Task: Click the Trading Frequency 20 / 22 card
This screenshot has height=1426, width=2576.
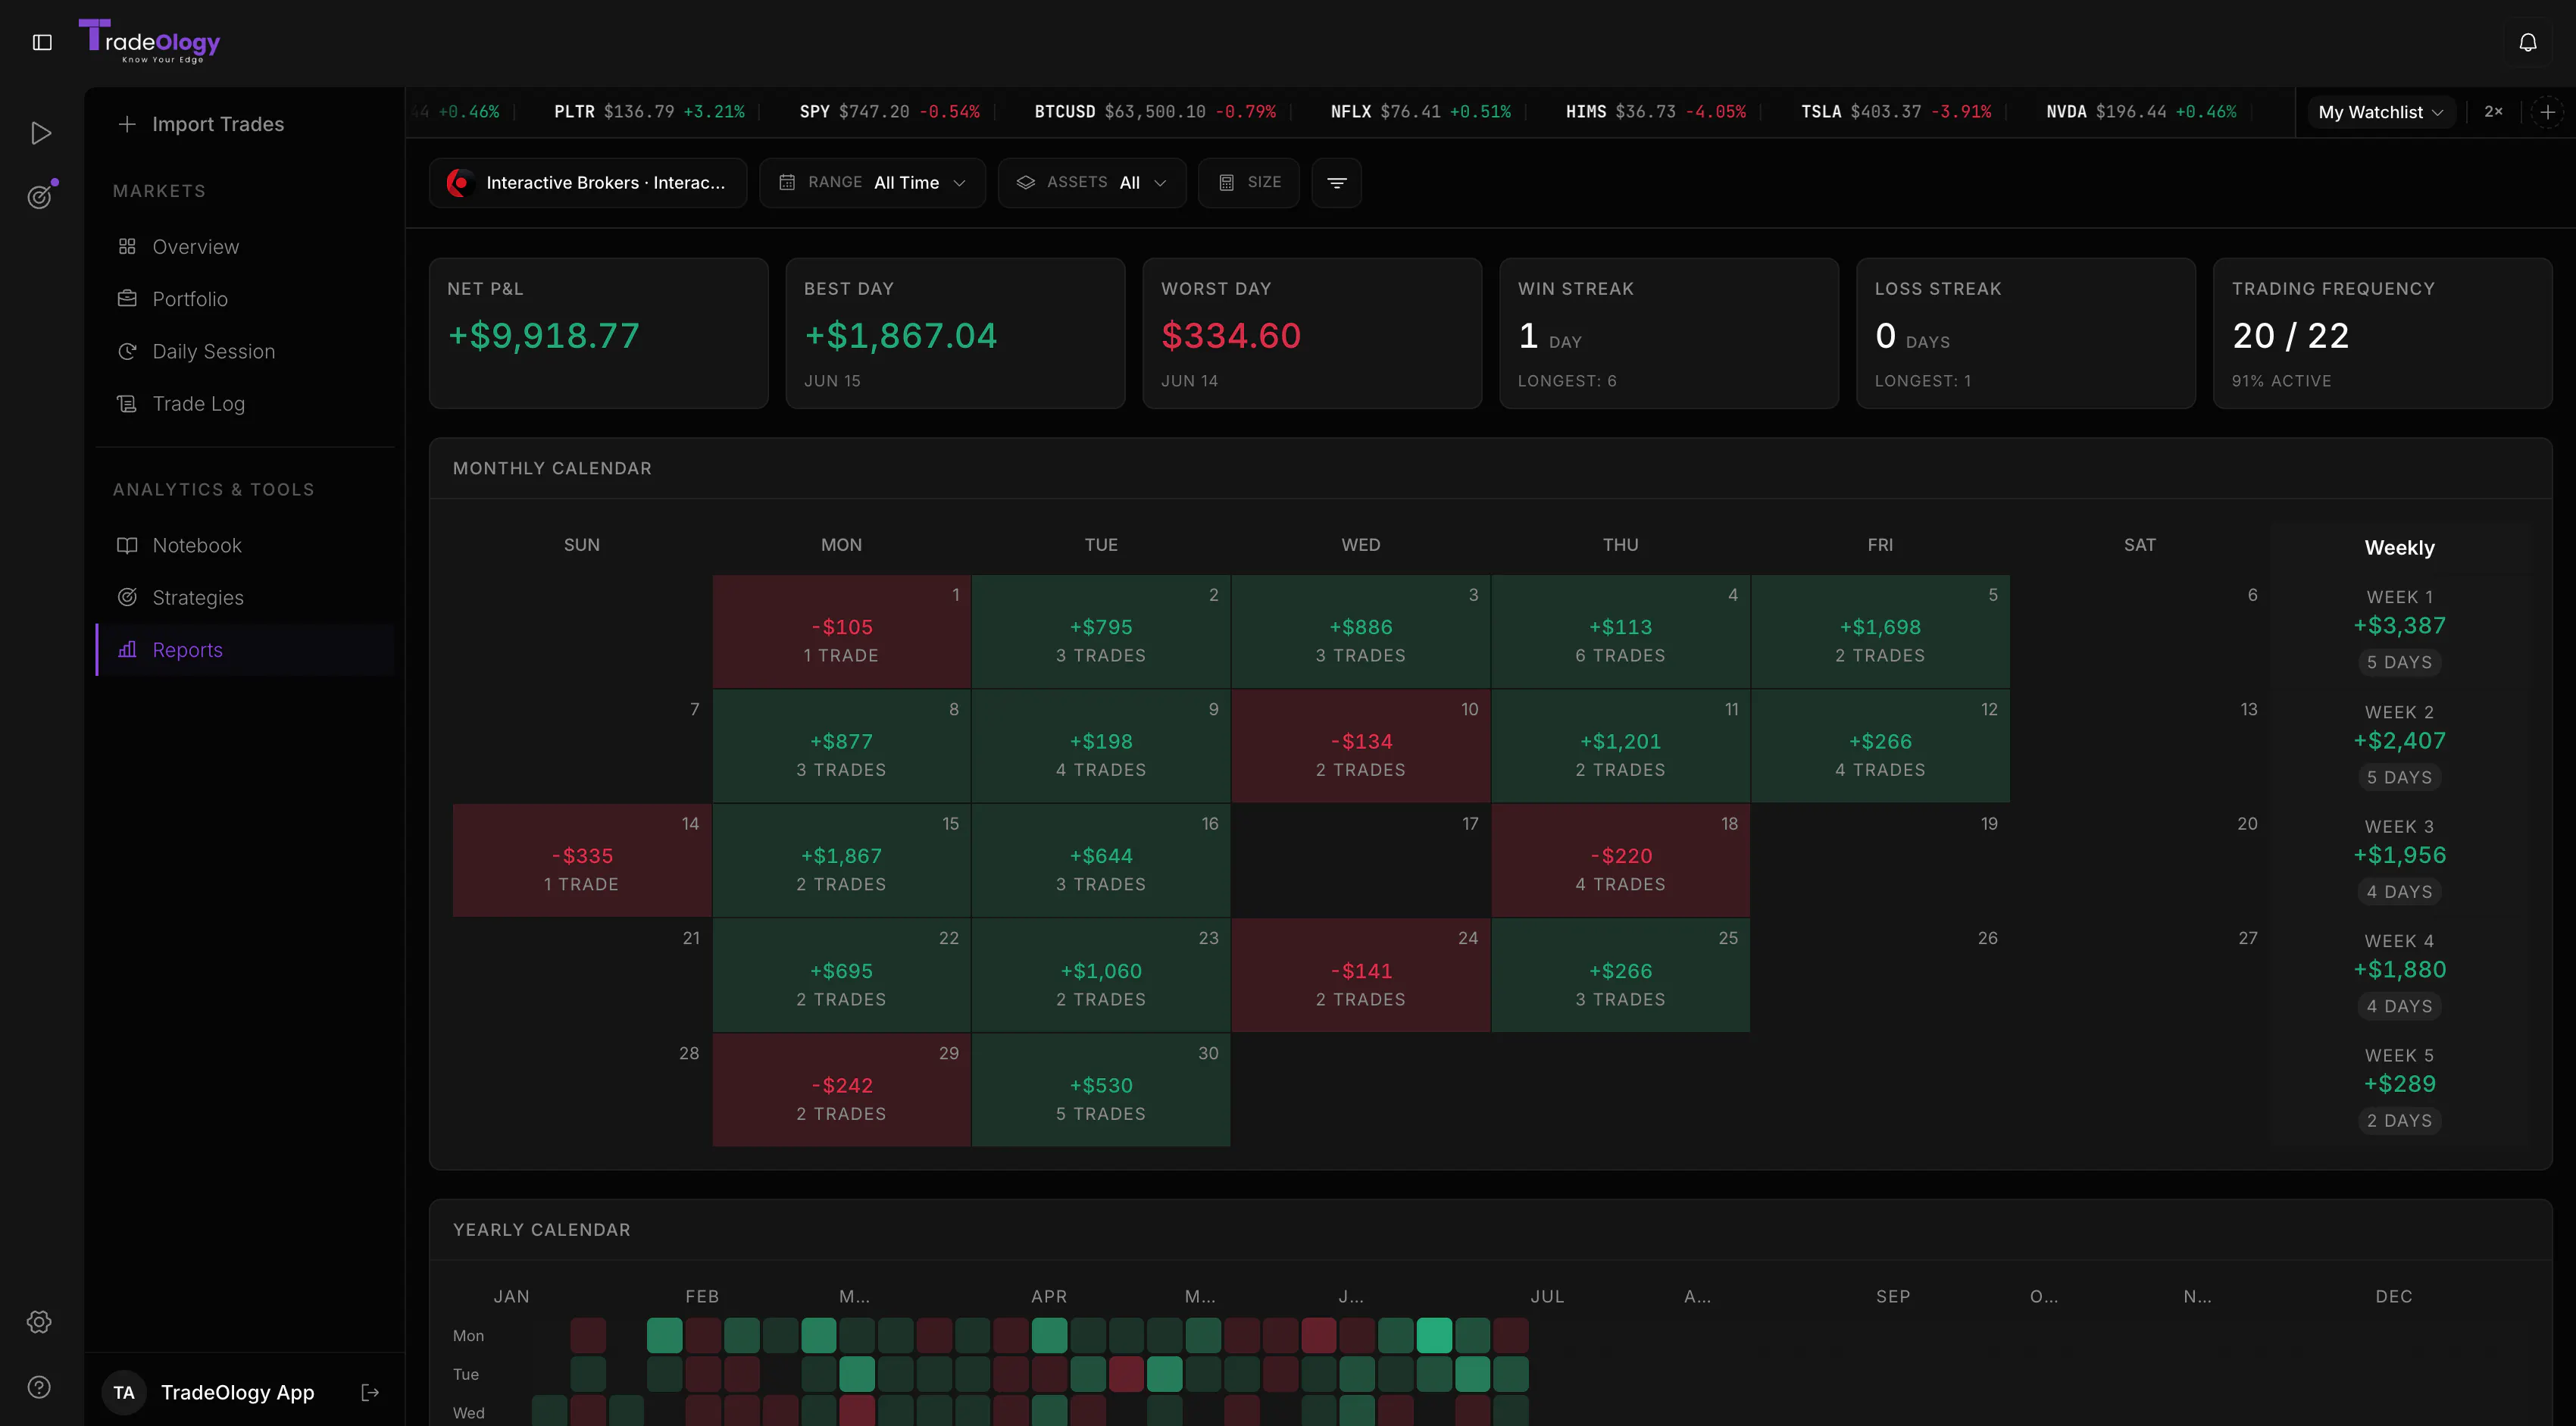Action: [x=2382, y=333]
